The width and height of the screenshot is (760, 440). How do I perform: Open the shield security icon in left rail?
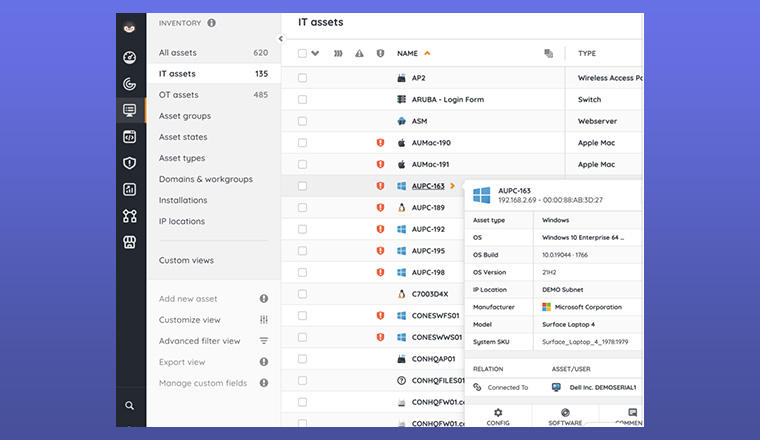tap(129, 163)
